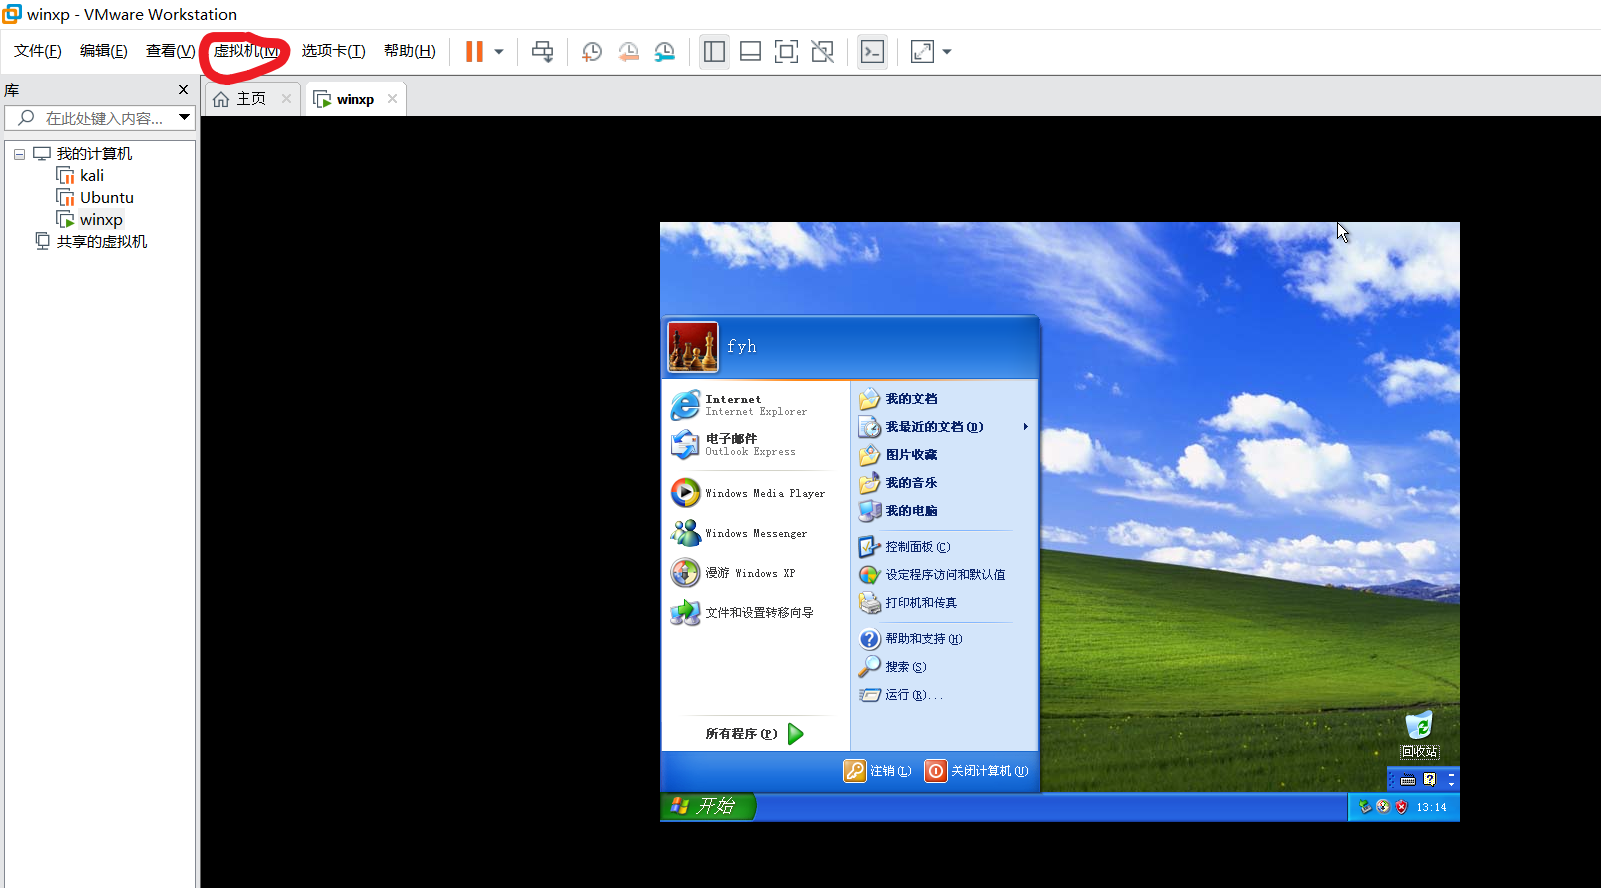
Task: Open the 帮助(H) menu
Action: coord(410,51)
